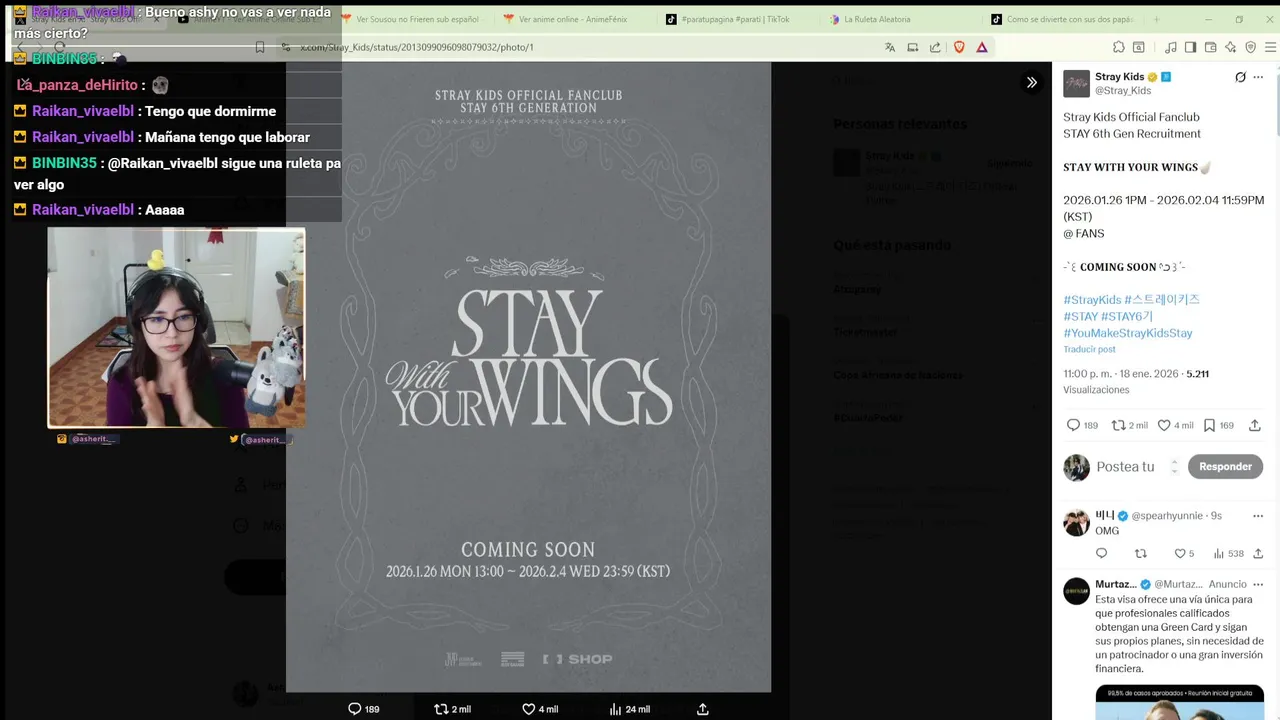
Task: Click the reply icon showing 189 in sidebar
Action: tap(1073, 425)
